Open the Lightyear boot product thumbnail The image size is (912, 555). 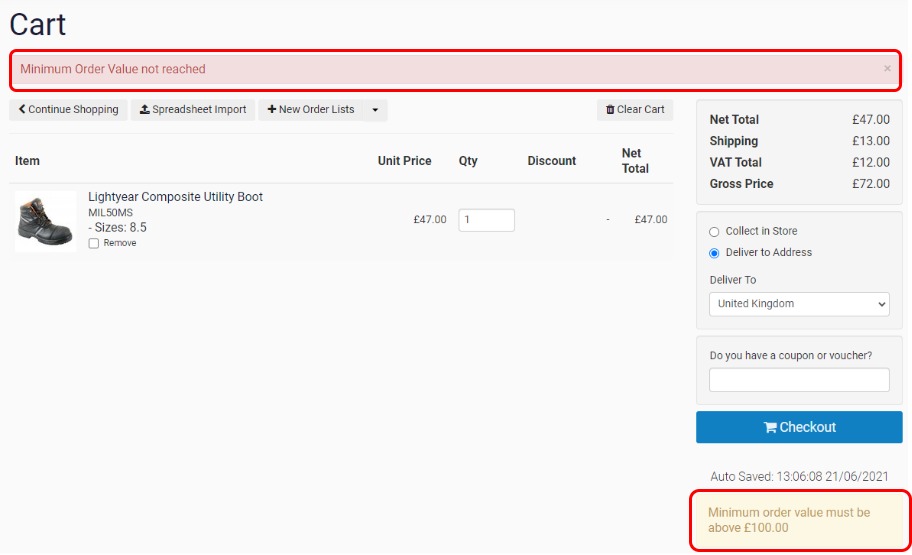point(45,221)
